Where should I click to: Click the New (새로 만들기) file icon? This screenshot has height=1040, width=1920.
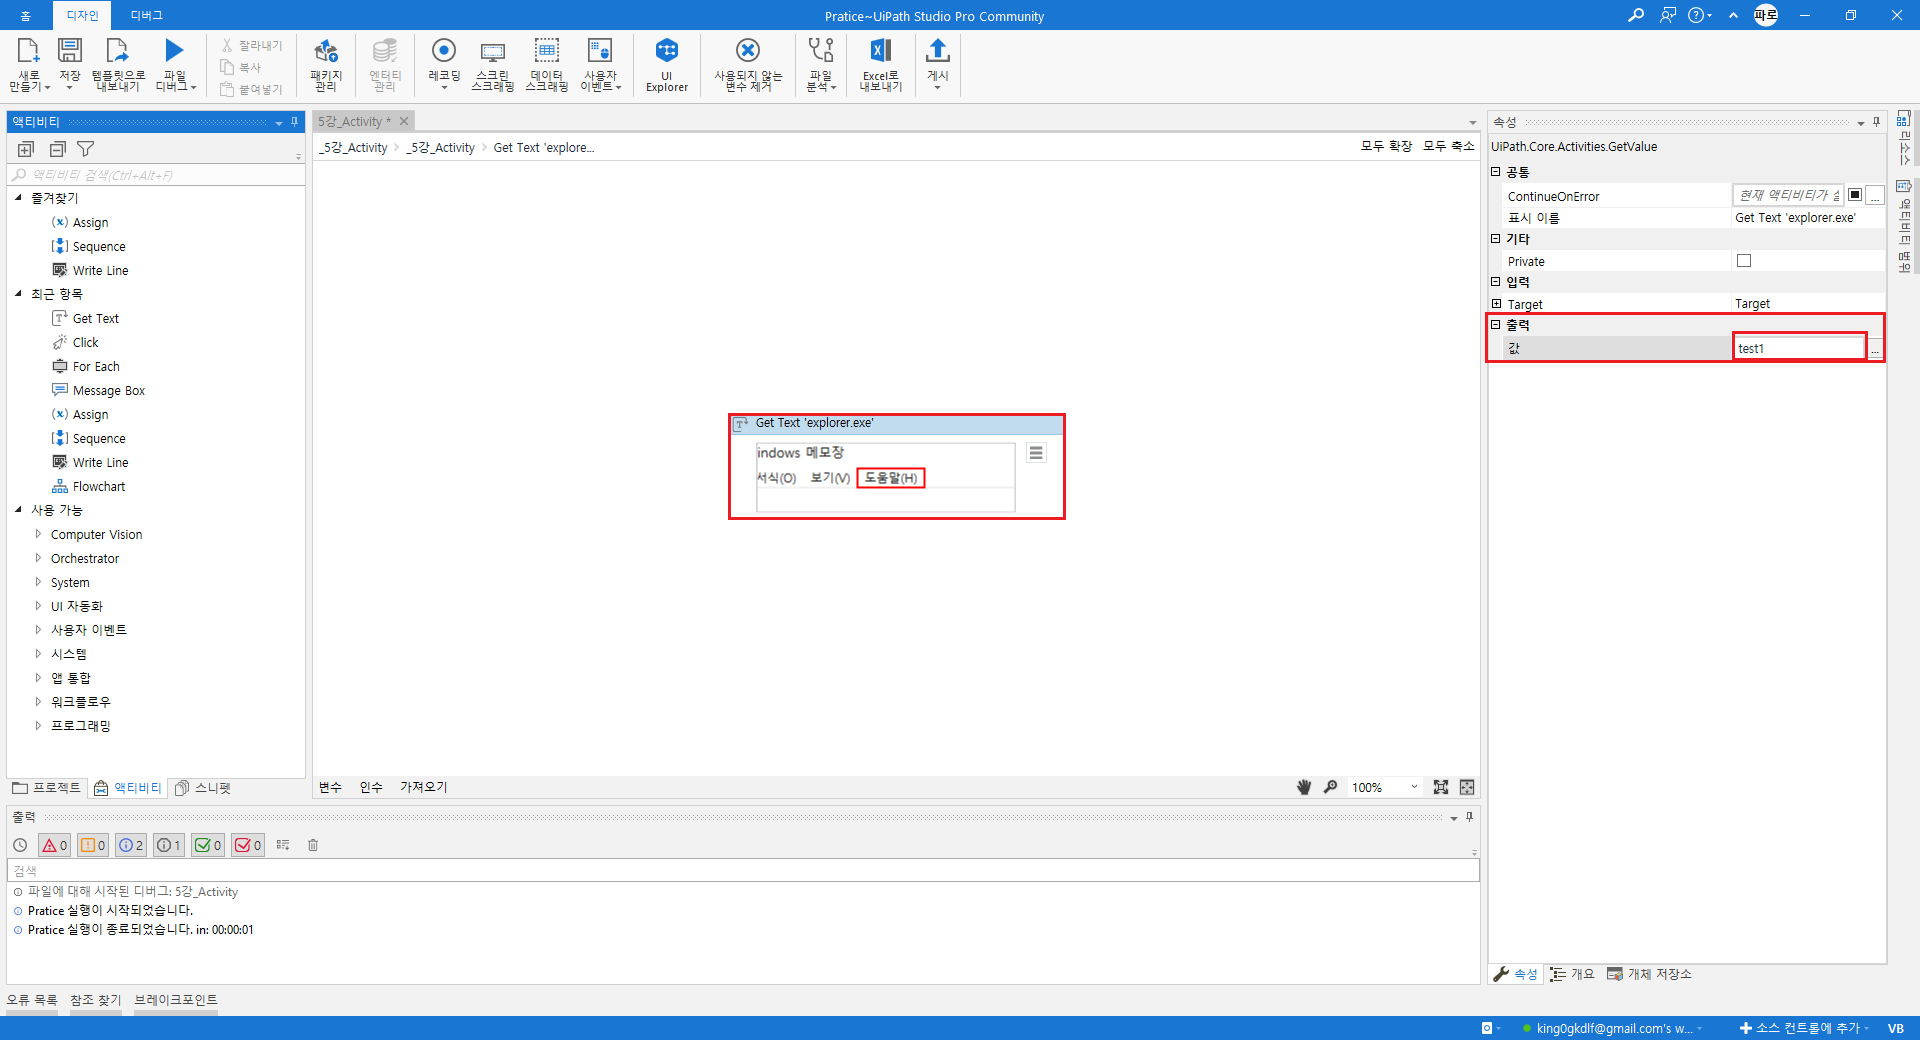[x=28, y=52]
